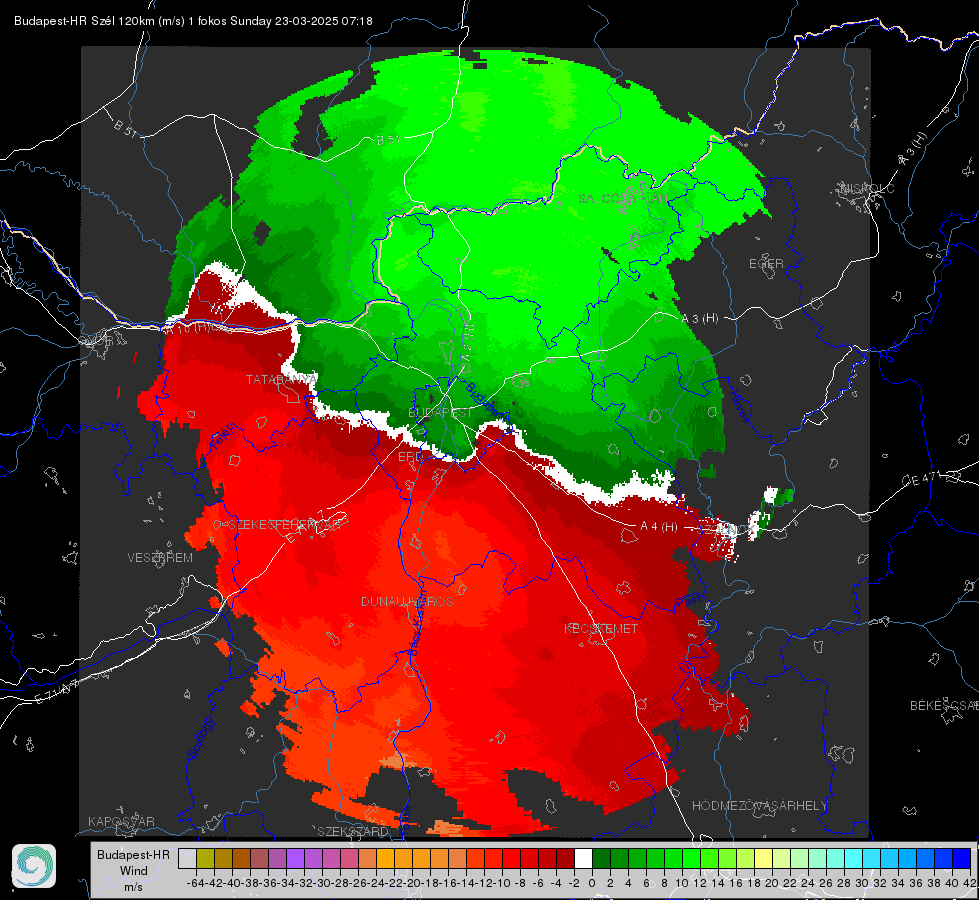Click the MISKOLC city label

tap(867, 189)
